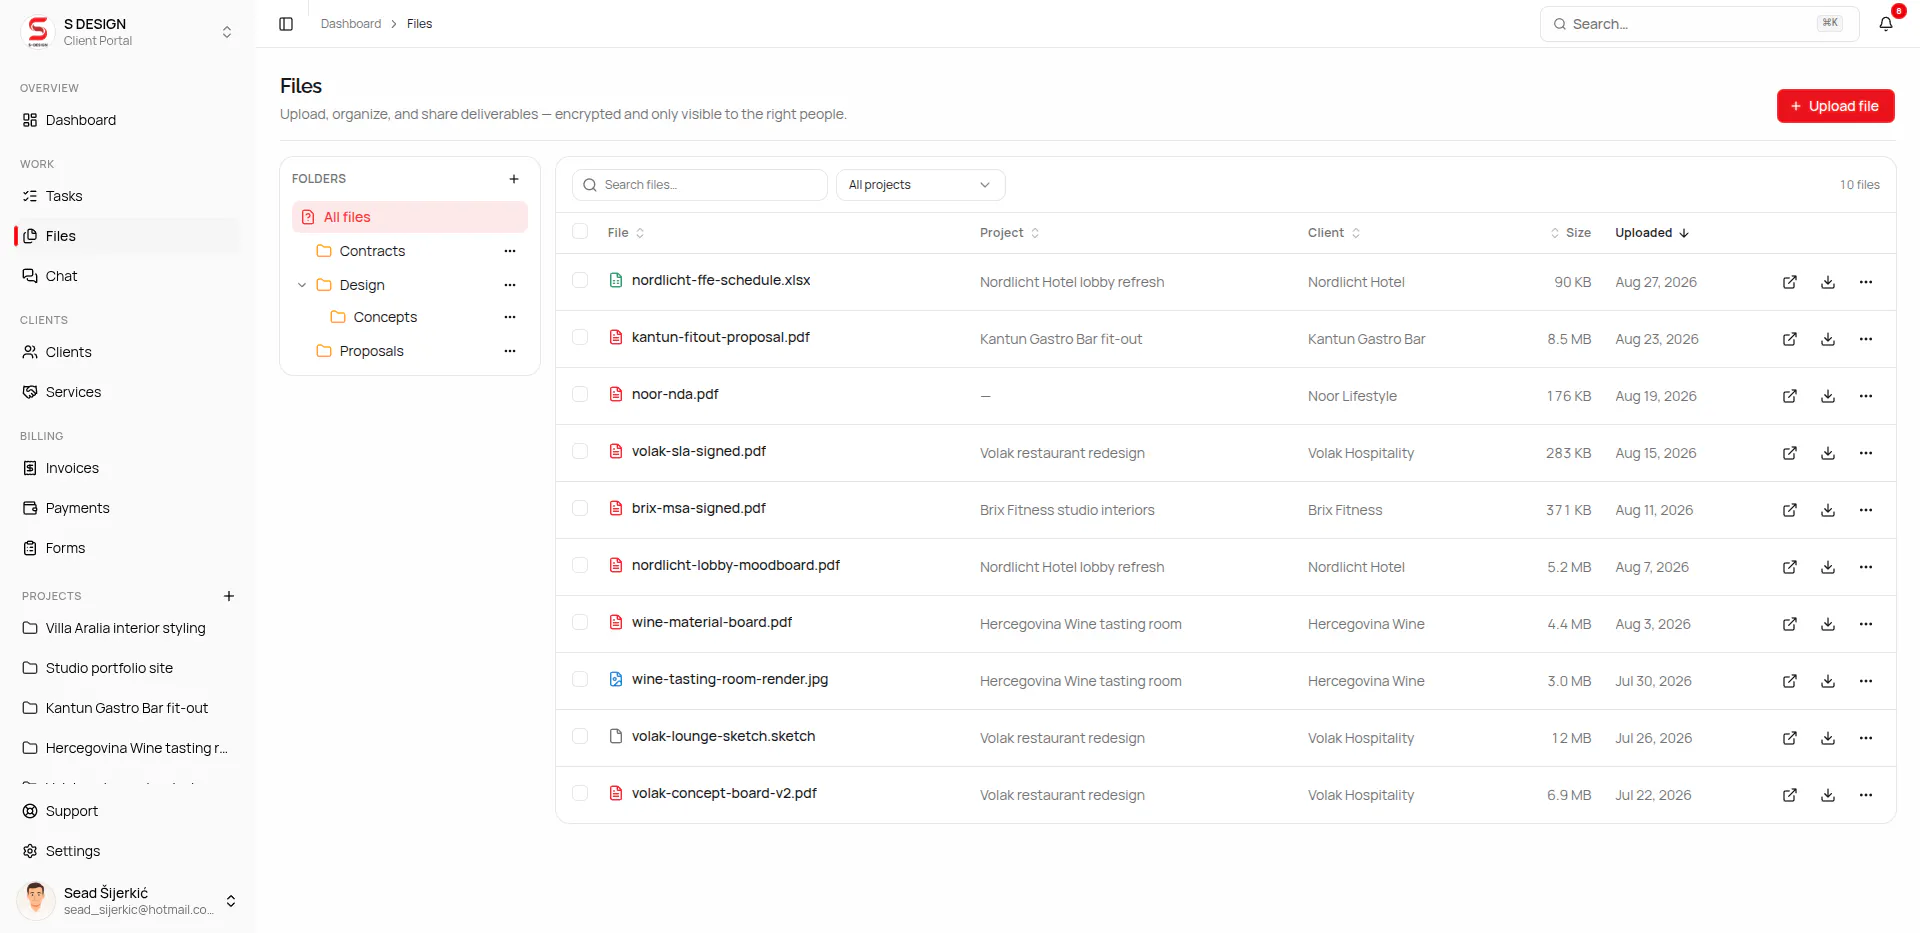Open Design folder options menu
The height and width of the screenshot is (933, 1920).
pos(510,285)
